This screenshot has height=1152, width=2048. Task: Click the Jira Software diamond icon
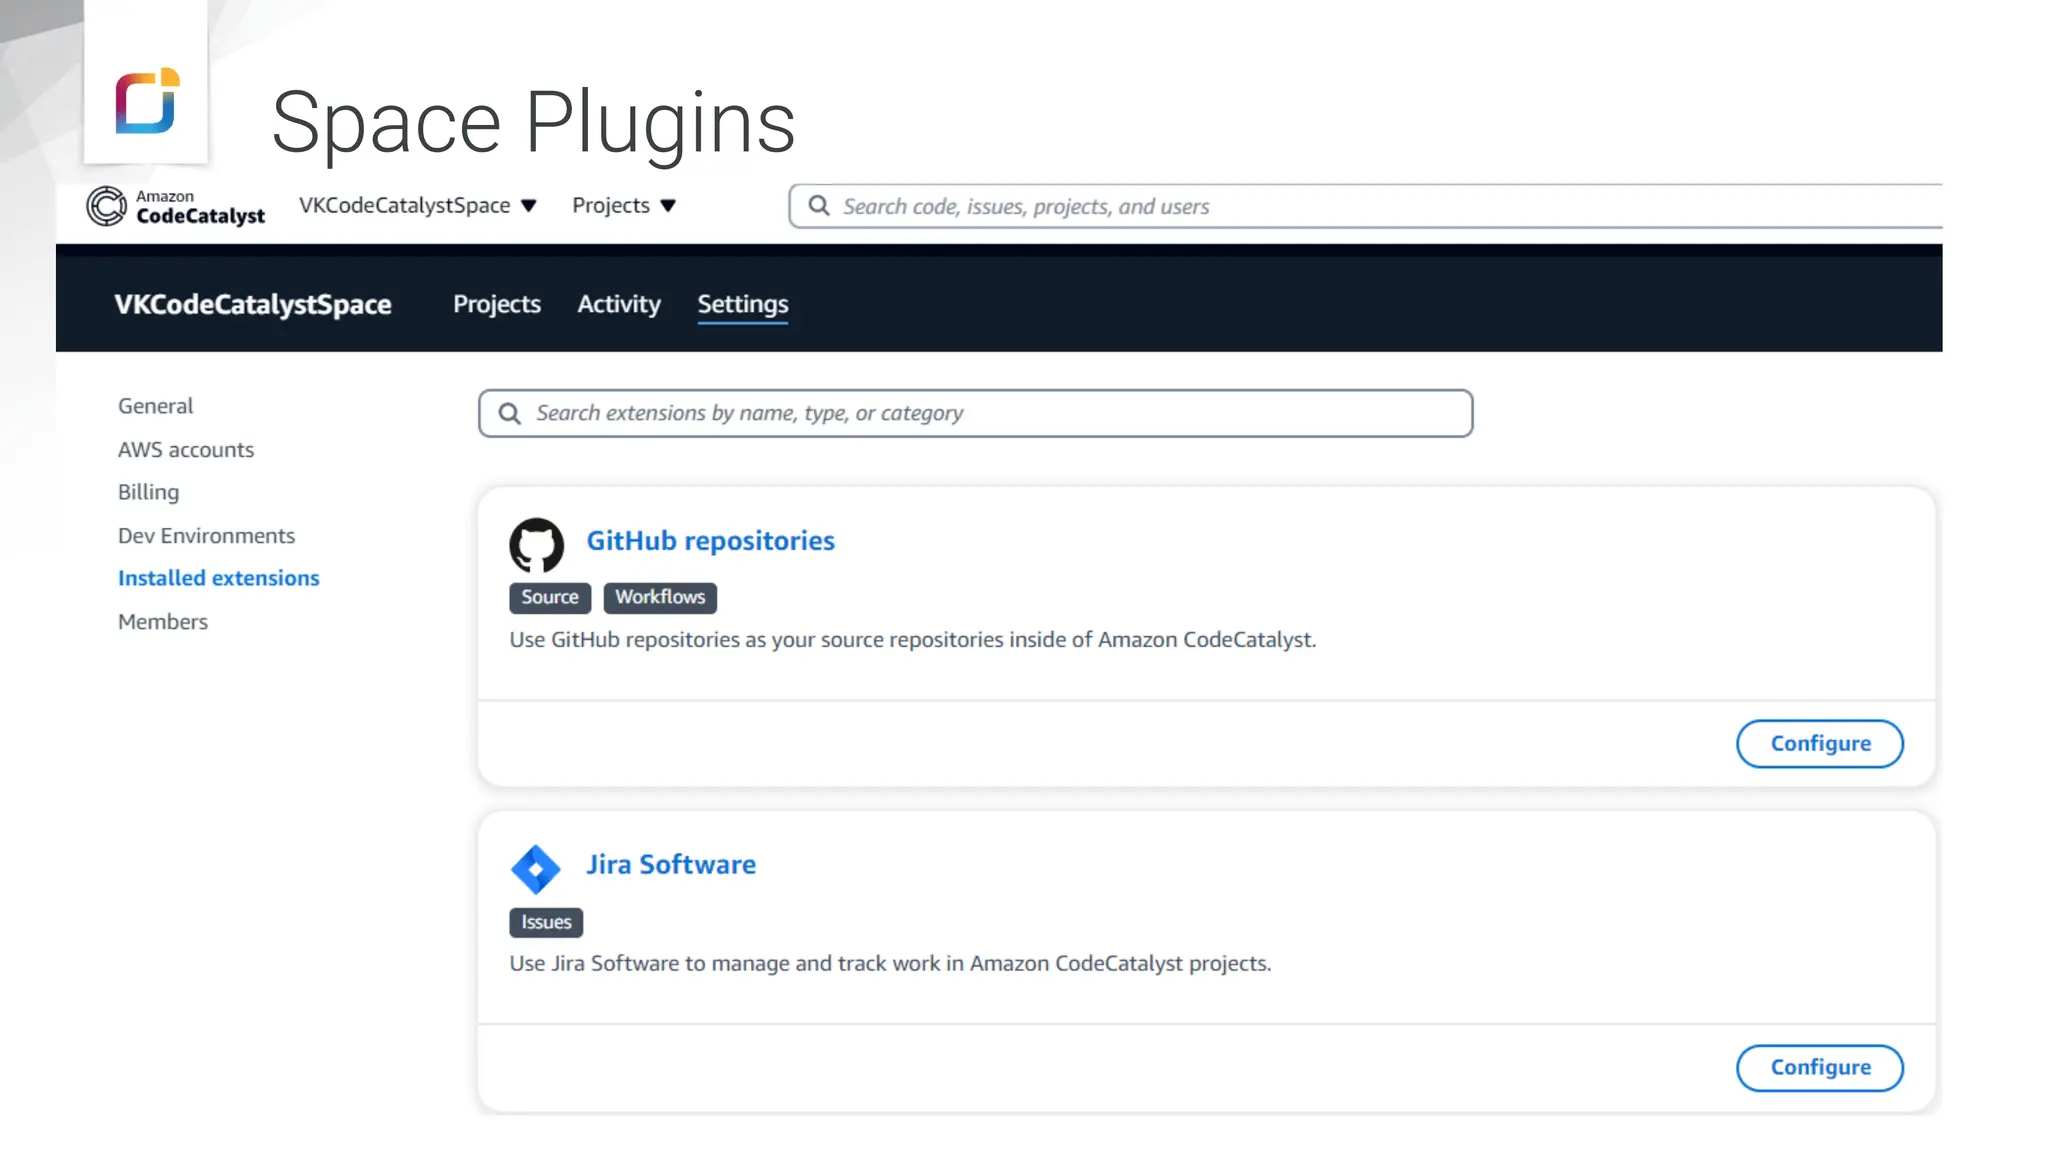pos(536,869)
